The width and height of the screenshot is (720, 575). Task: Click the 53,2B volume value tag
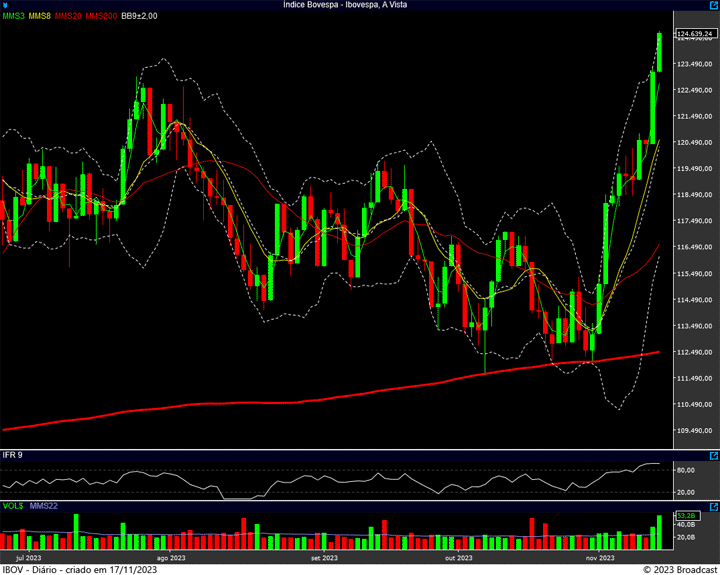point(686,516)
